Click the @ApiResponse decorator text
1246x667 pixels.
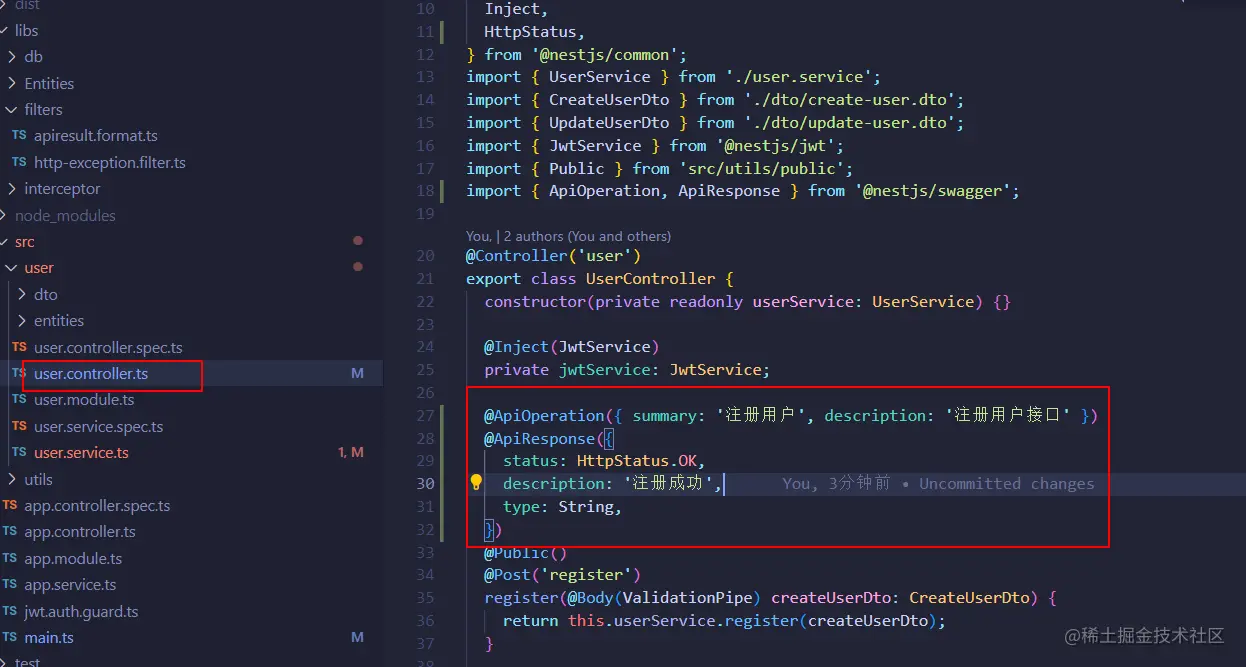[x=540, y=438]
